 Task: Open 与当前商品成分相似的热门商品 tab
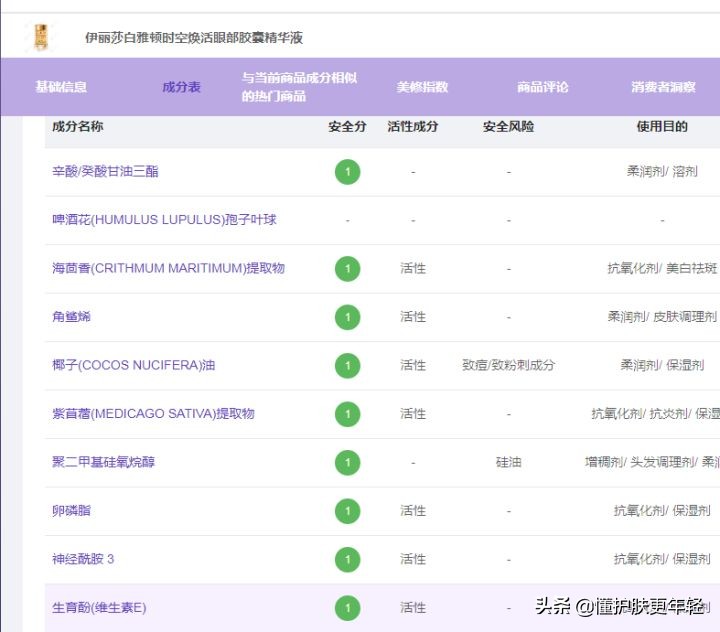(x=299, y=87)
